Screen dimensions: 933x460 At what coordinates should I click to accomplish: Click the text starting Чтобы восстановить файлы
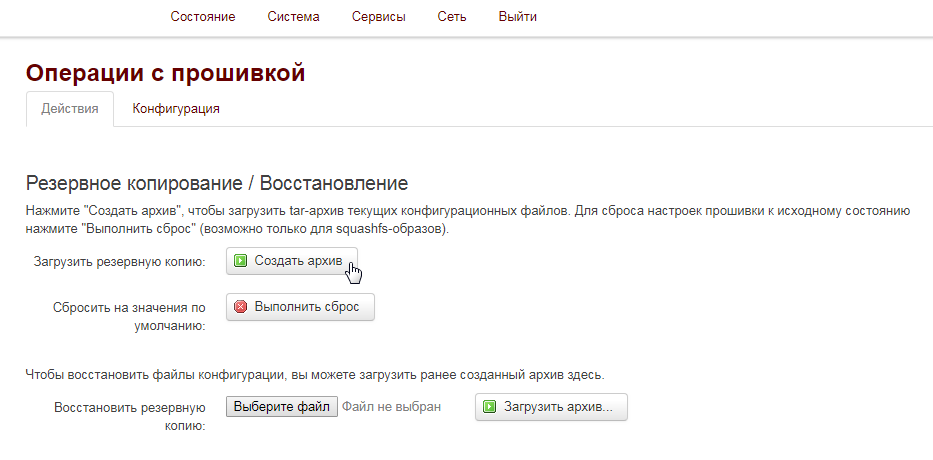tap(315, 375)
